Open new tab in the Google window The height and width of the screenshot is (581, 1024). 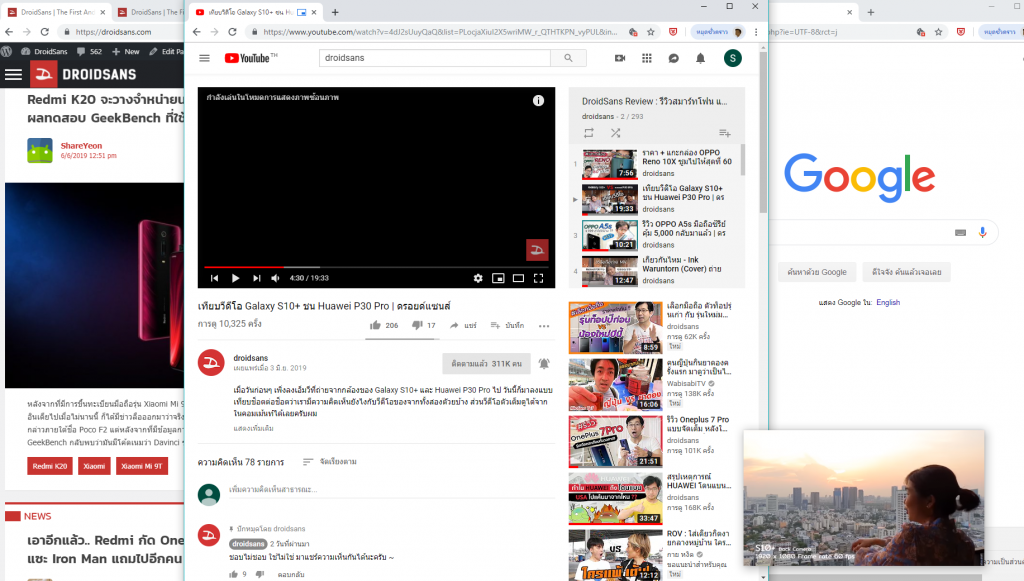pos(871,12)
